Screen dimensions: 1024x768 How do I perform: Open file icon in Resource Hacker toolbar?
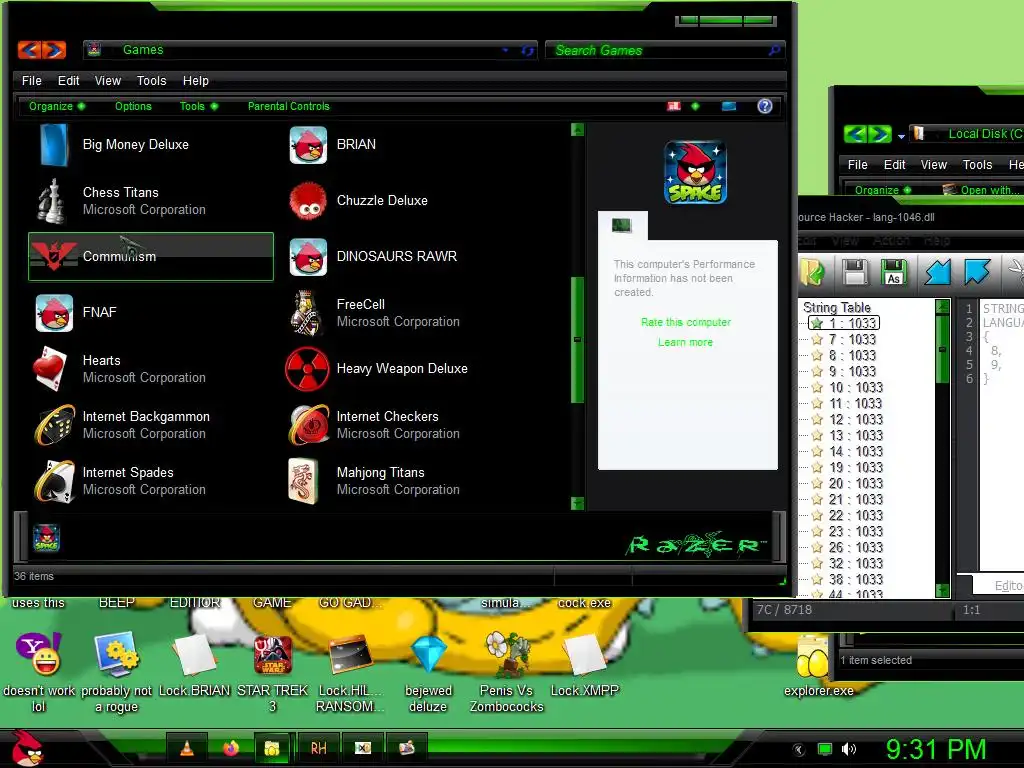coord(812,272)
